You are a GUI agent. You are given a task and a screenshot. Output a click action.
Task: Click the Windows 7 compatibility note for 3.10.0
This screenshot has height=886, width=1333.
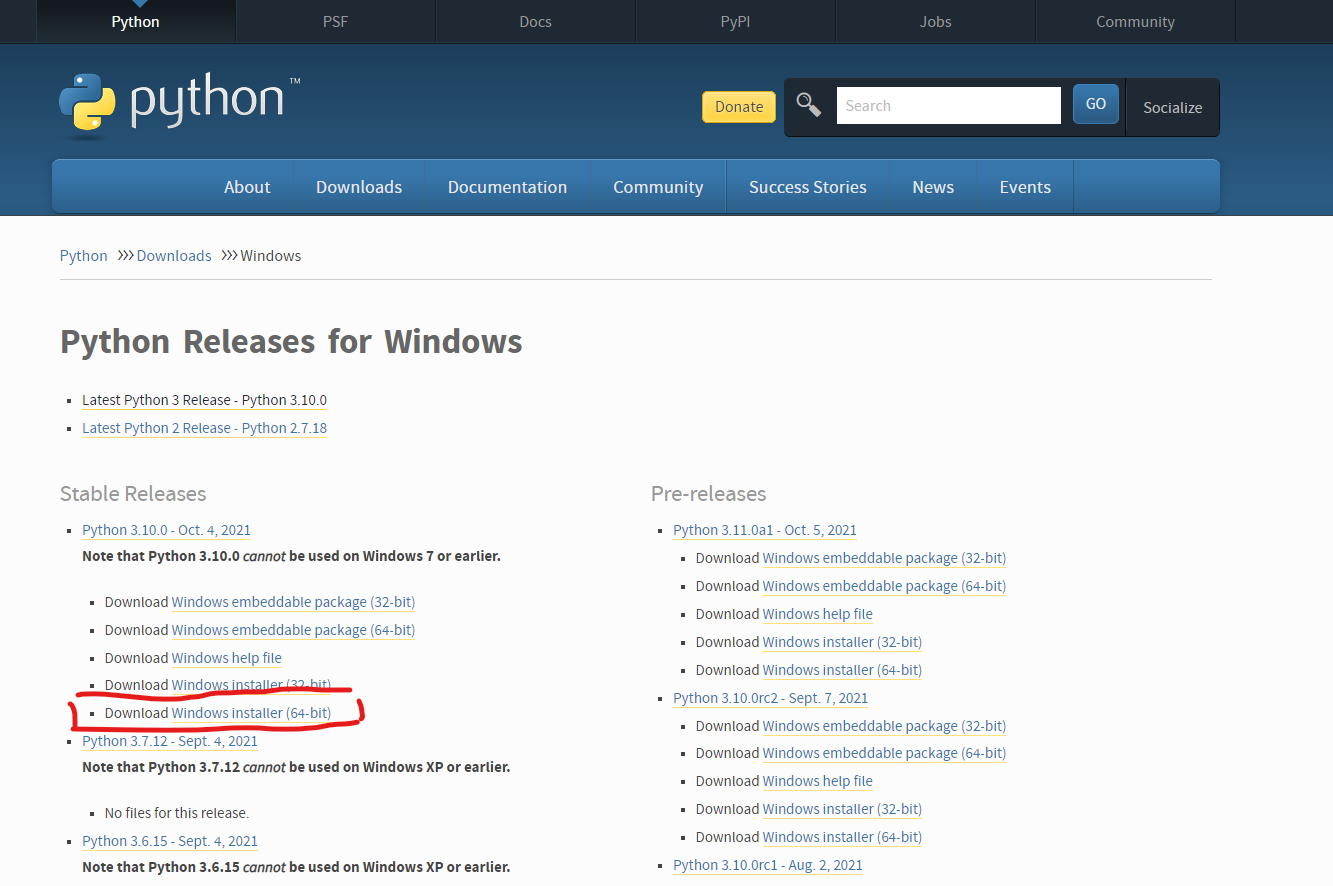[x=291, y=556]
